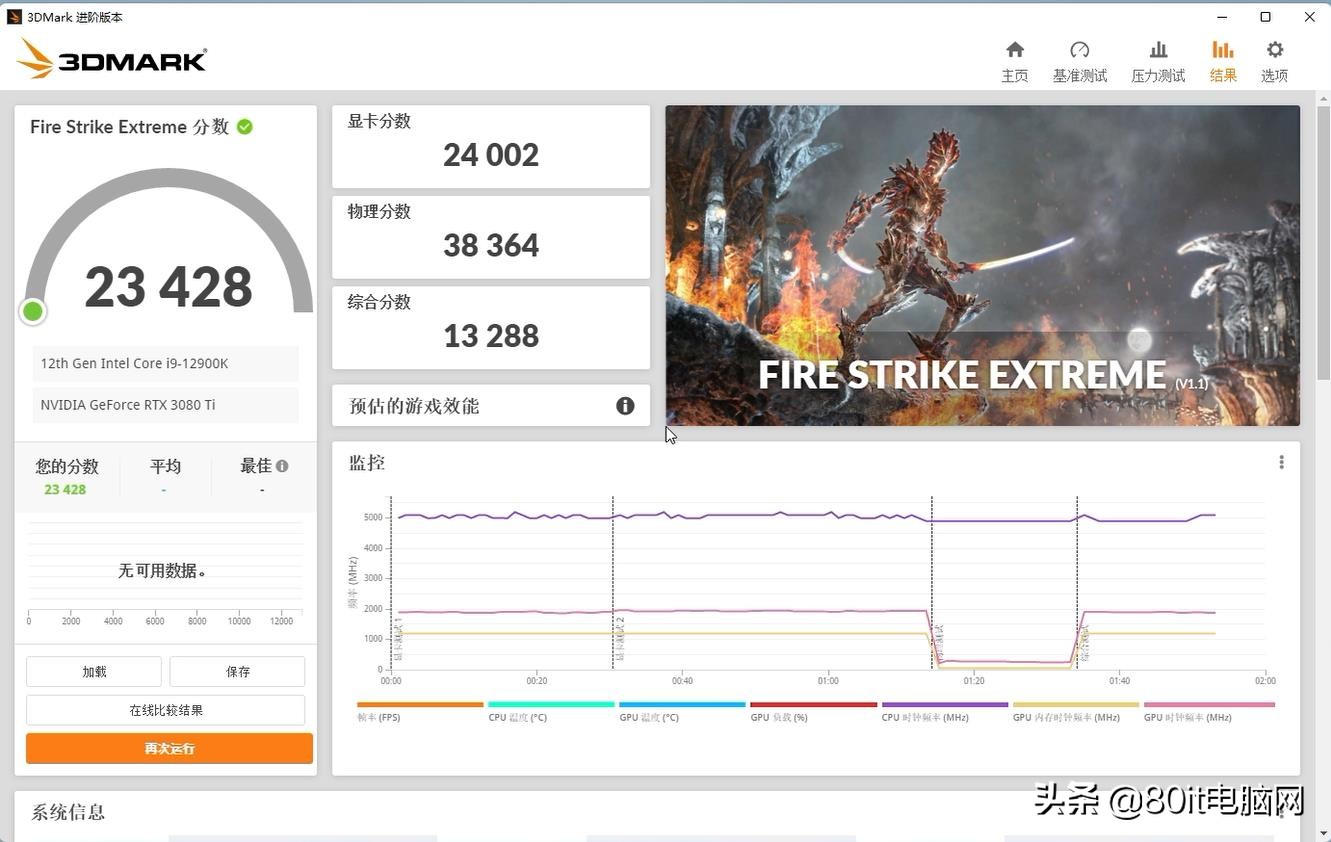Open the 压力测试 stress test icon
1331x842 pixels.
coord(1157,58)
